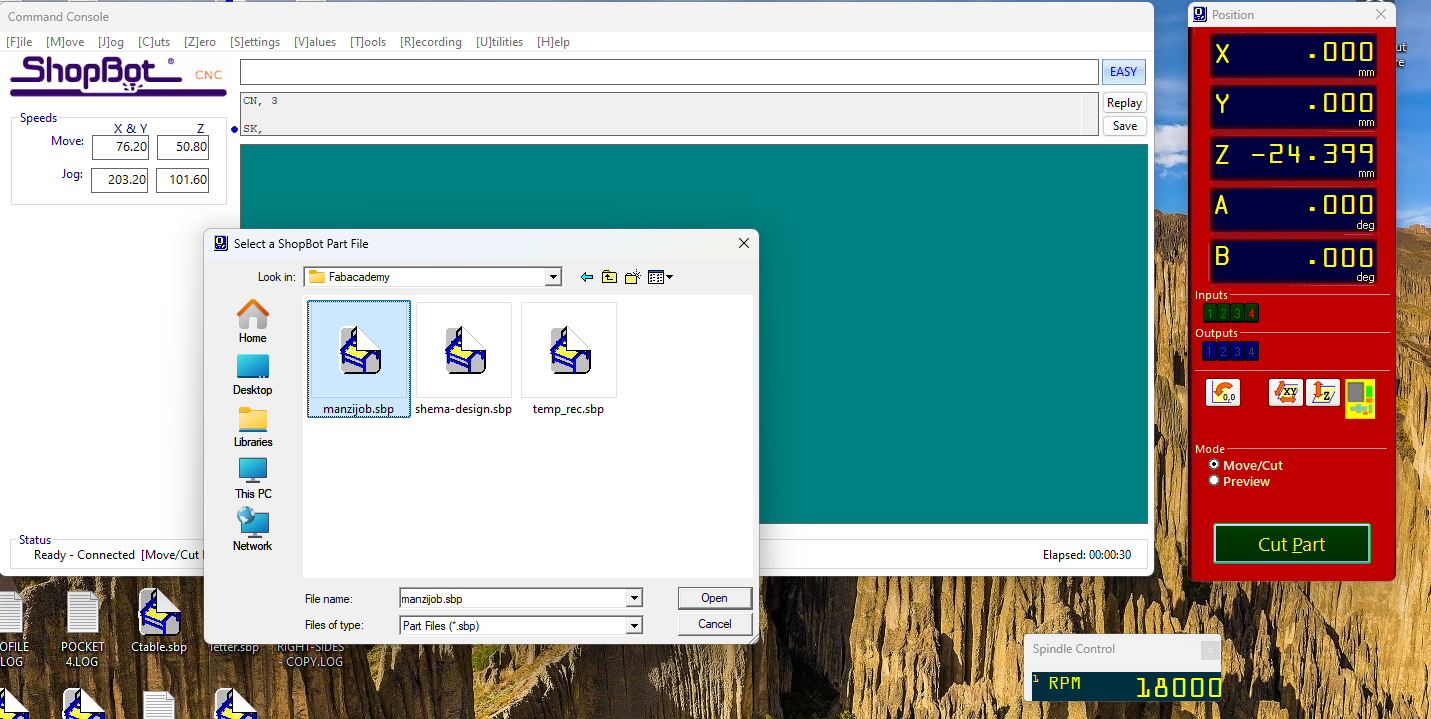The image size is (1431, 719).
Task: Click the Open button in dialog
Action: [x=714, y=598]
